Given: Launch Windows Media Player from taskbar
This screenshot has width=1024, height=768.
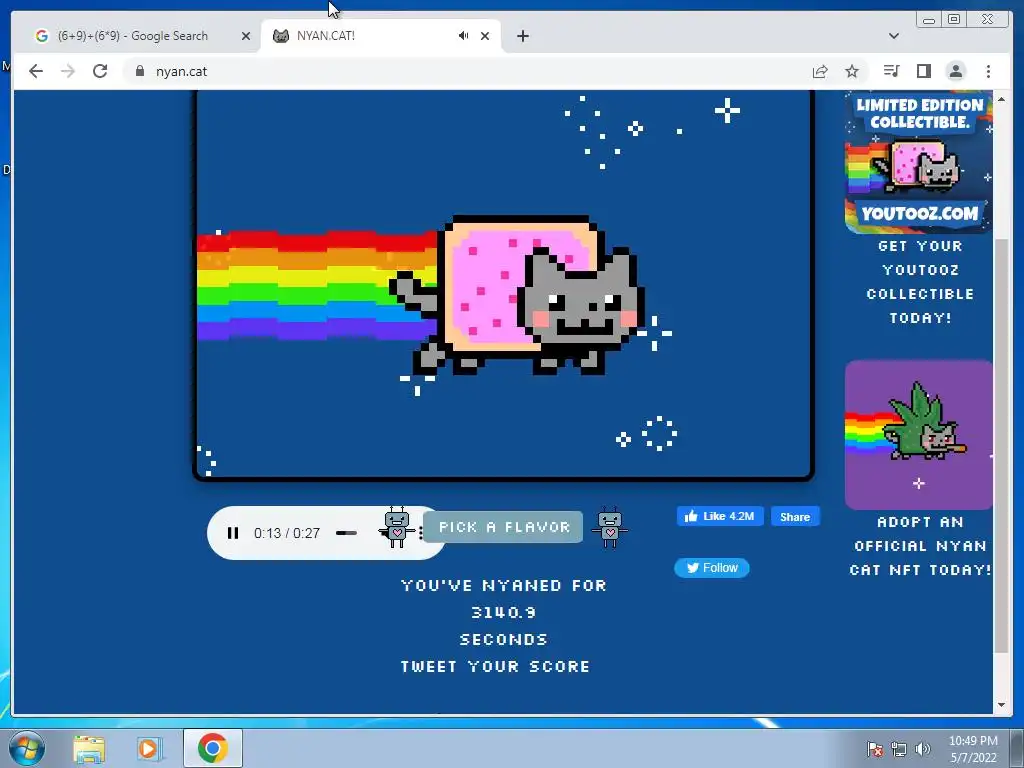Looking at the screenshot, I should point(149,748).
